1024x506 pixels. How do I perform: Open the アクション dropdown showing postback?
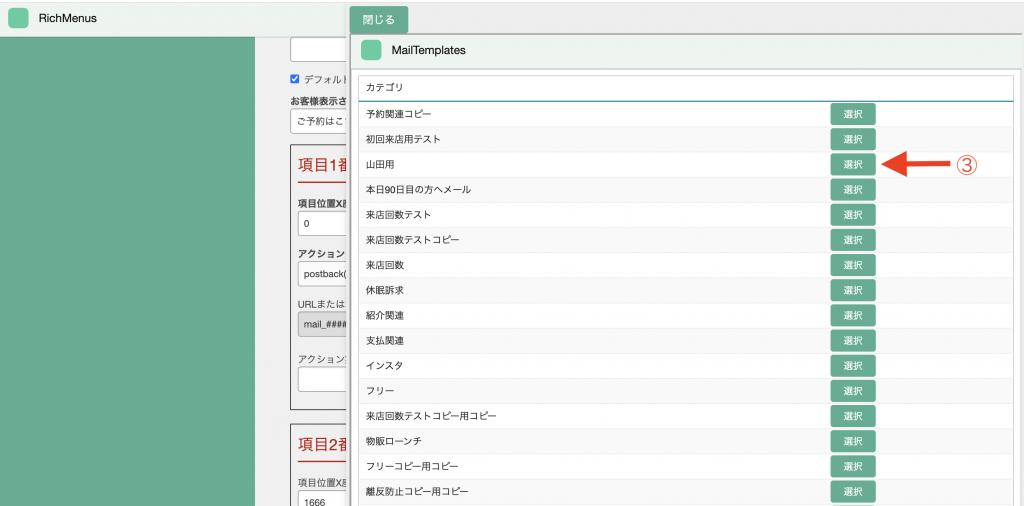321,274
